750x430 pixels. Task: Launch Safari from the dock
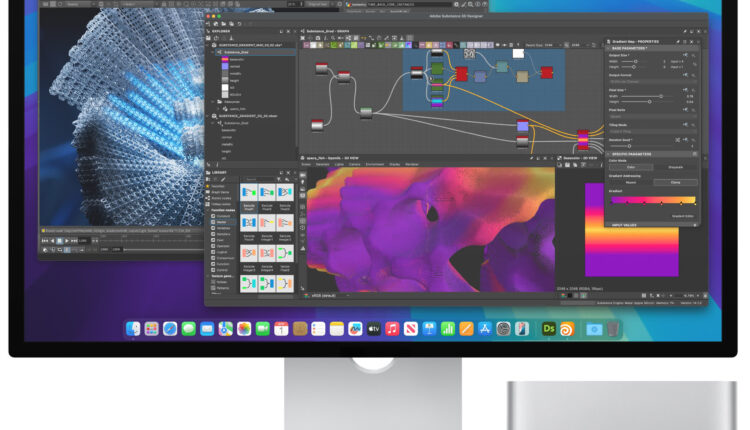click(x=170, y=329)
